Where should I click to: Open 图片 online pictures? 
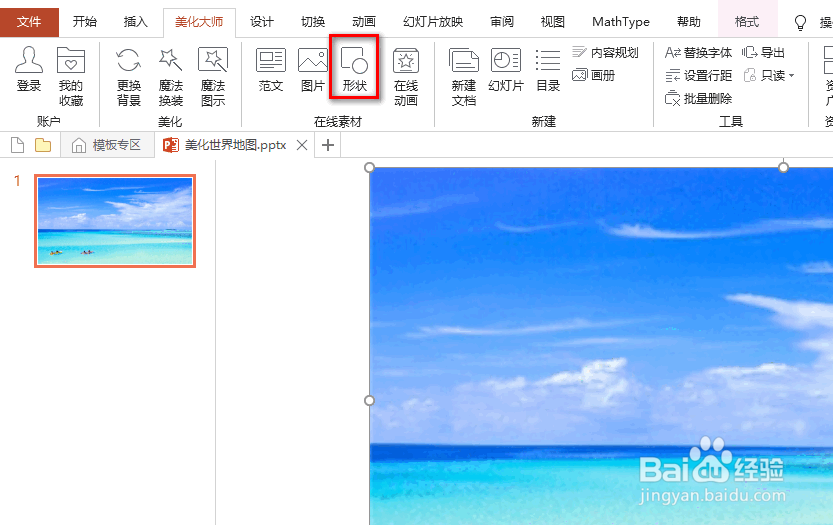(x=312, y=69)
